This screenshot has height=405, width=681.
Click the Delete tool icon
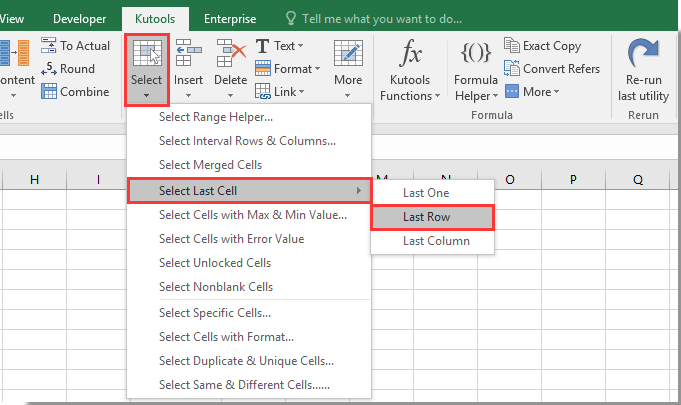[x=231, y=53]
